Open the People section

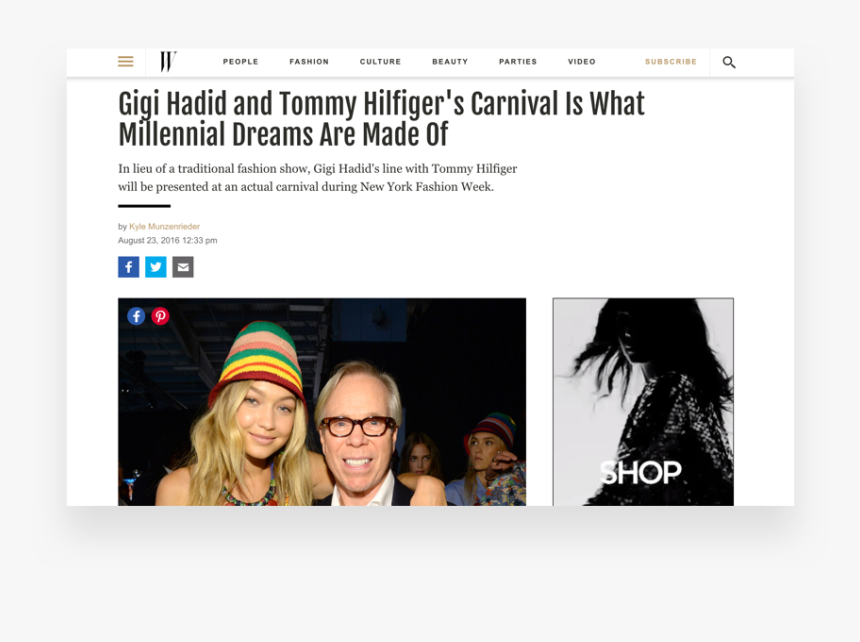(x=240, y=61)
